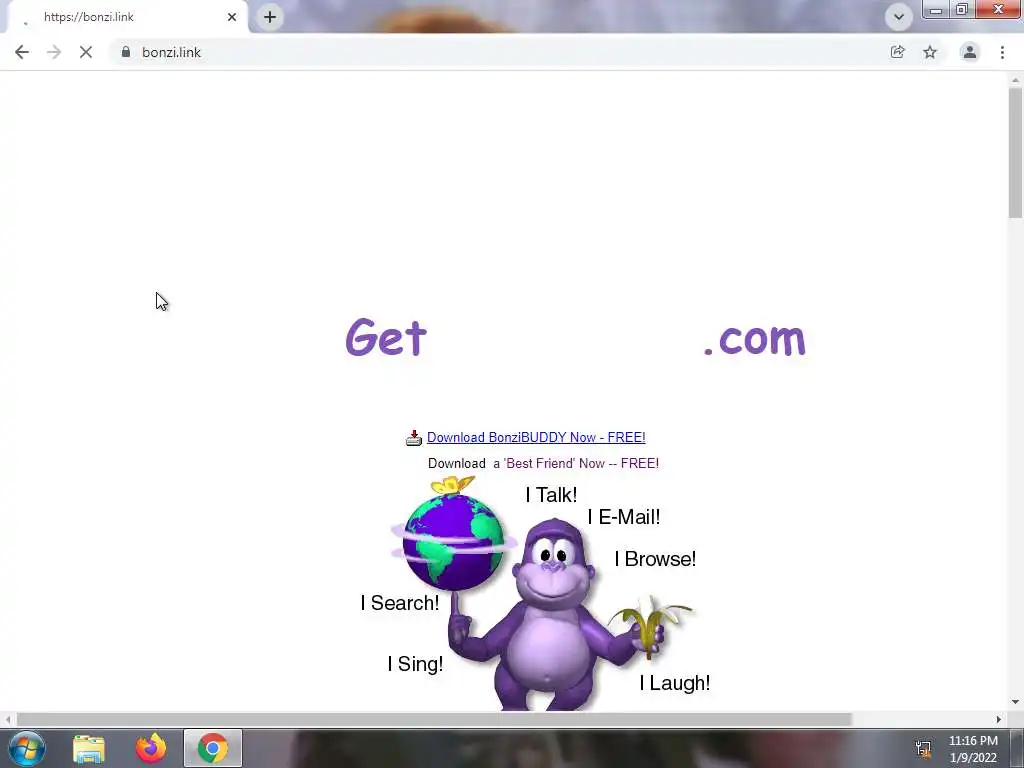The image size is (1024, 768).
Task: Stop loading the page
Action: (86, 52)
